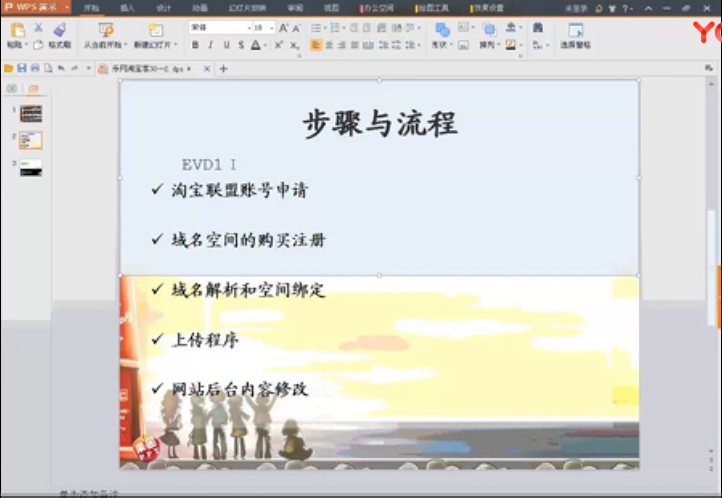Screen dimensions: 722x498
Task: Click the bullet list icon
Action: click(x=316, y=29)
